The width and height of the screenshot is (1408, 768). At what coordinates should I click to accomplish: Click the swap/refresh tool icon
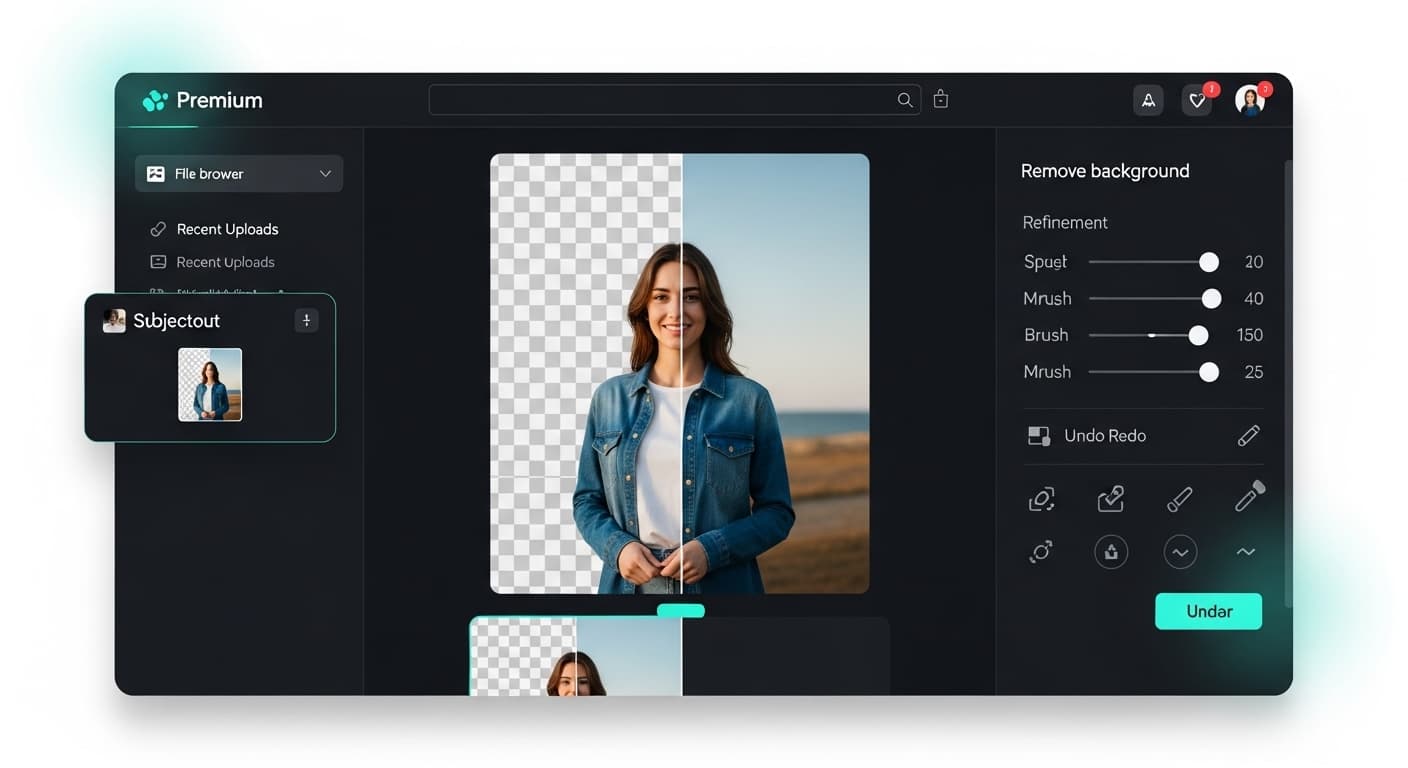coord(1041,551)
